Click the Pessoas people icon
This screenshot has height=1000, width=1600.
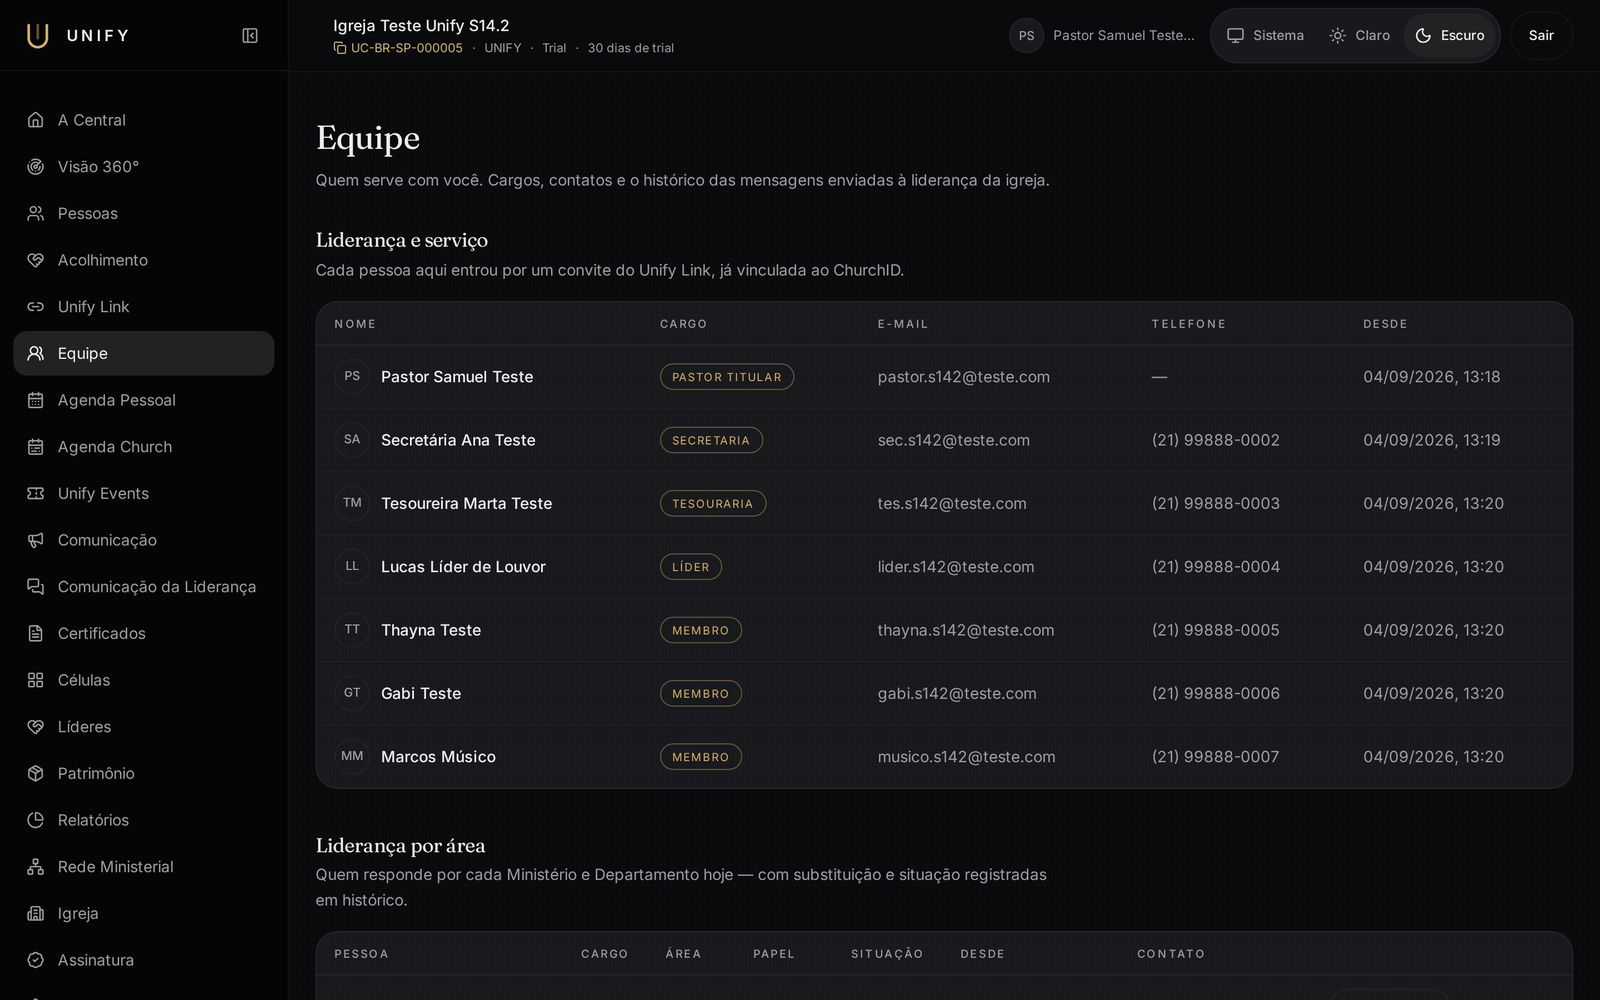coord(36,213)
